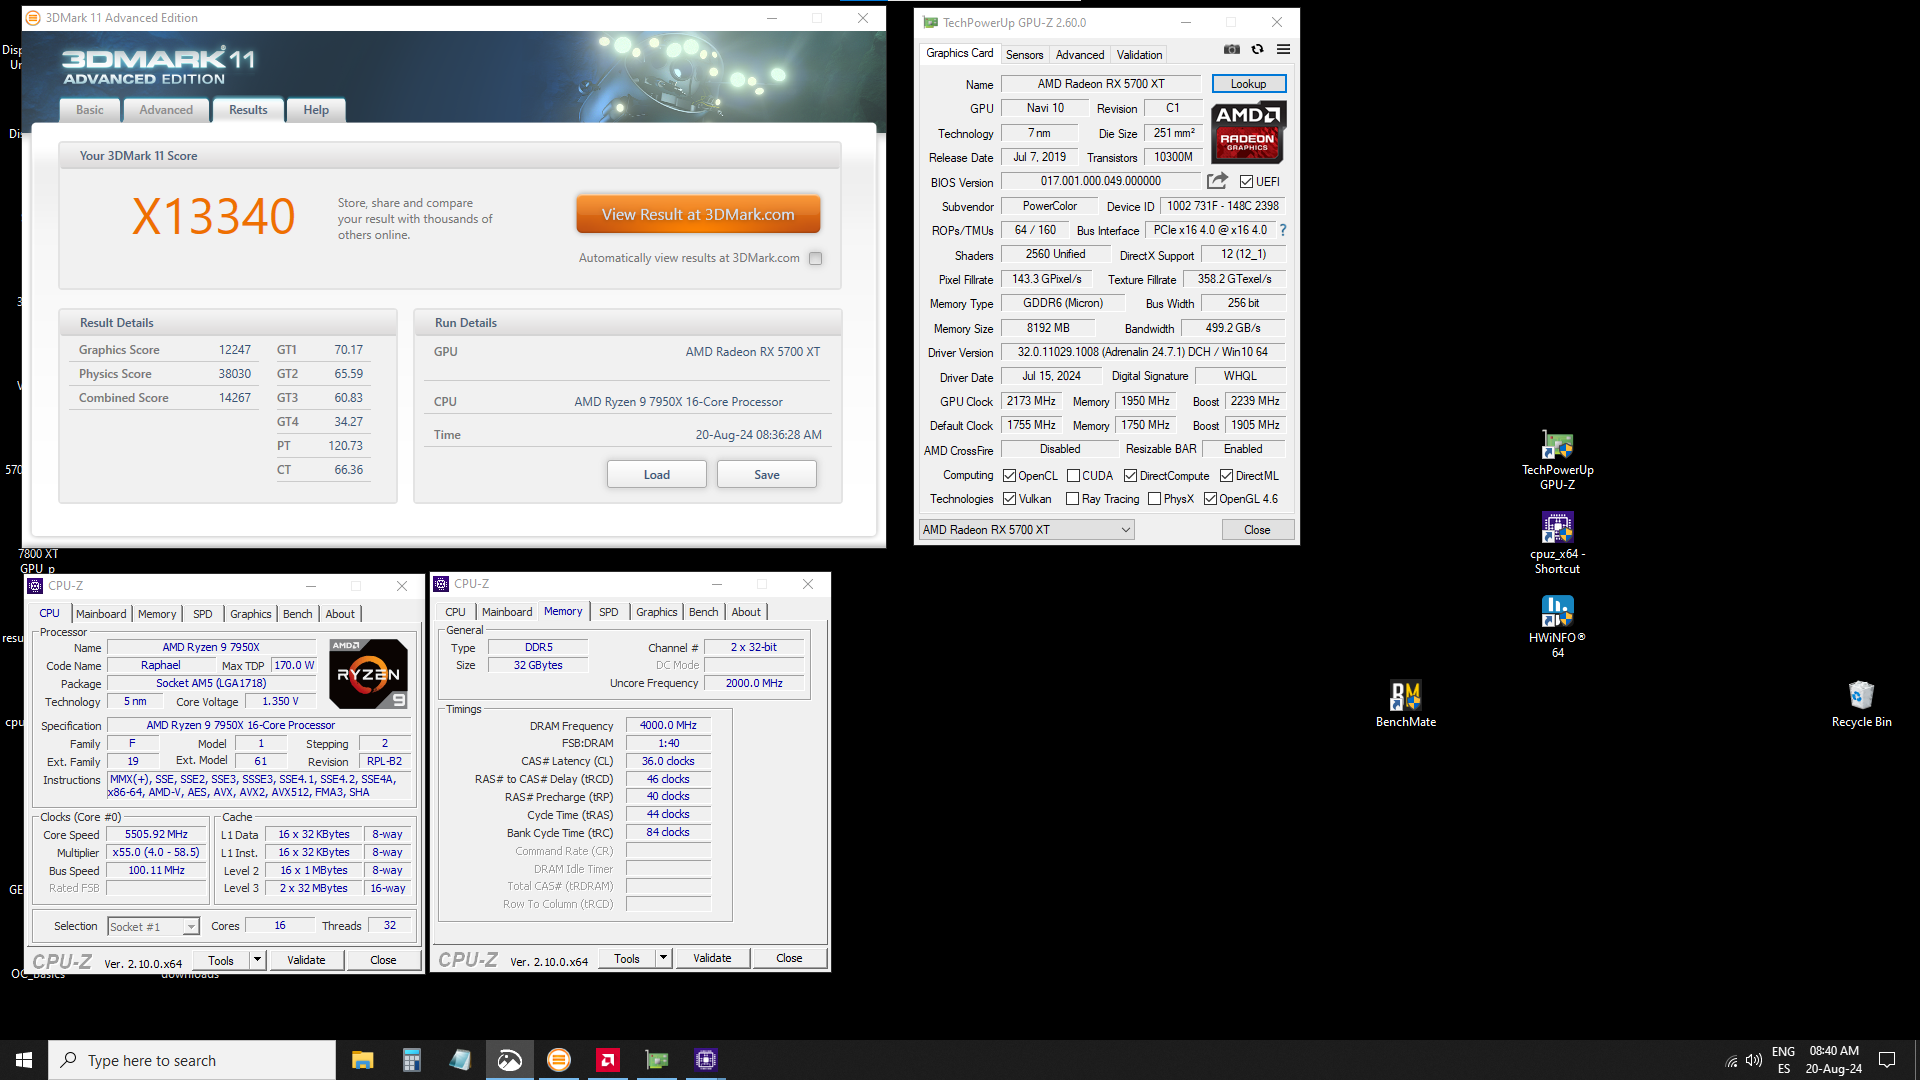
Task: Open the Recycle Bin
Action: pos(1861,704)
